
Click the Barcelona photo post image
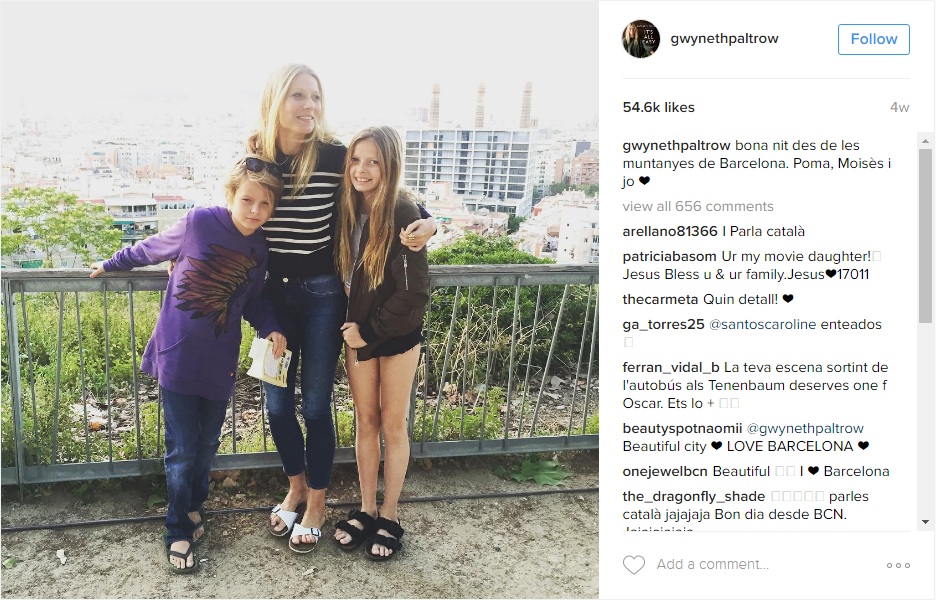tap(300, 300)
